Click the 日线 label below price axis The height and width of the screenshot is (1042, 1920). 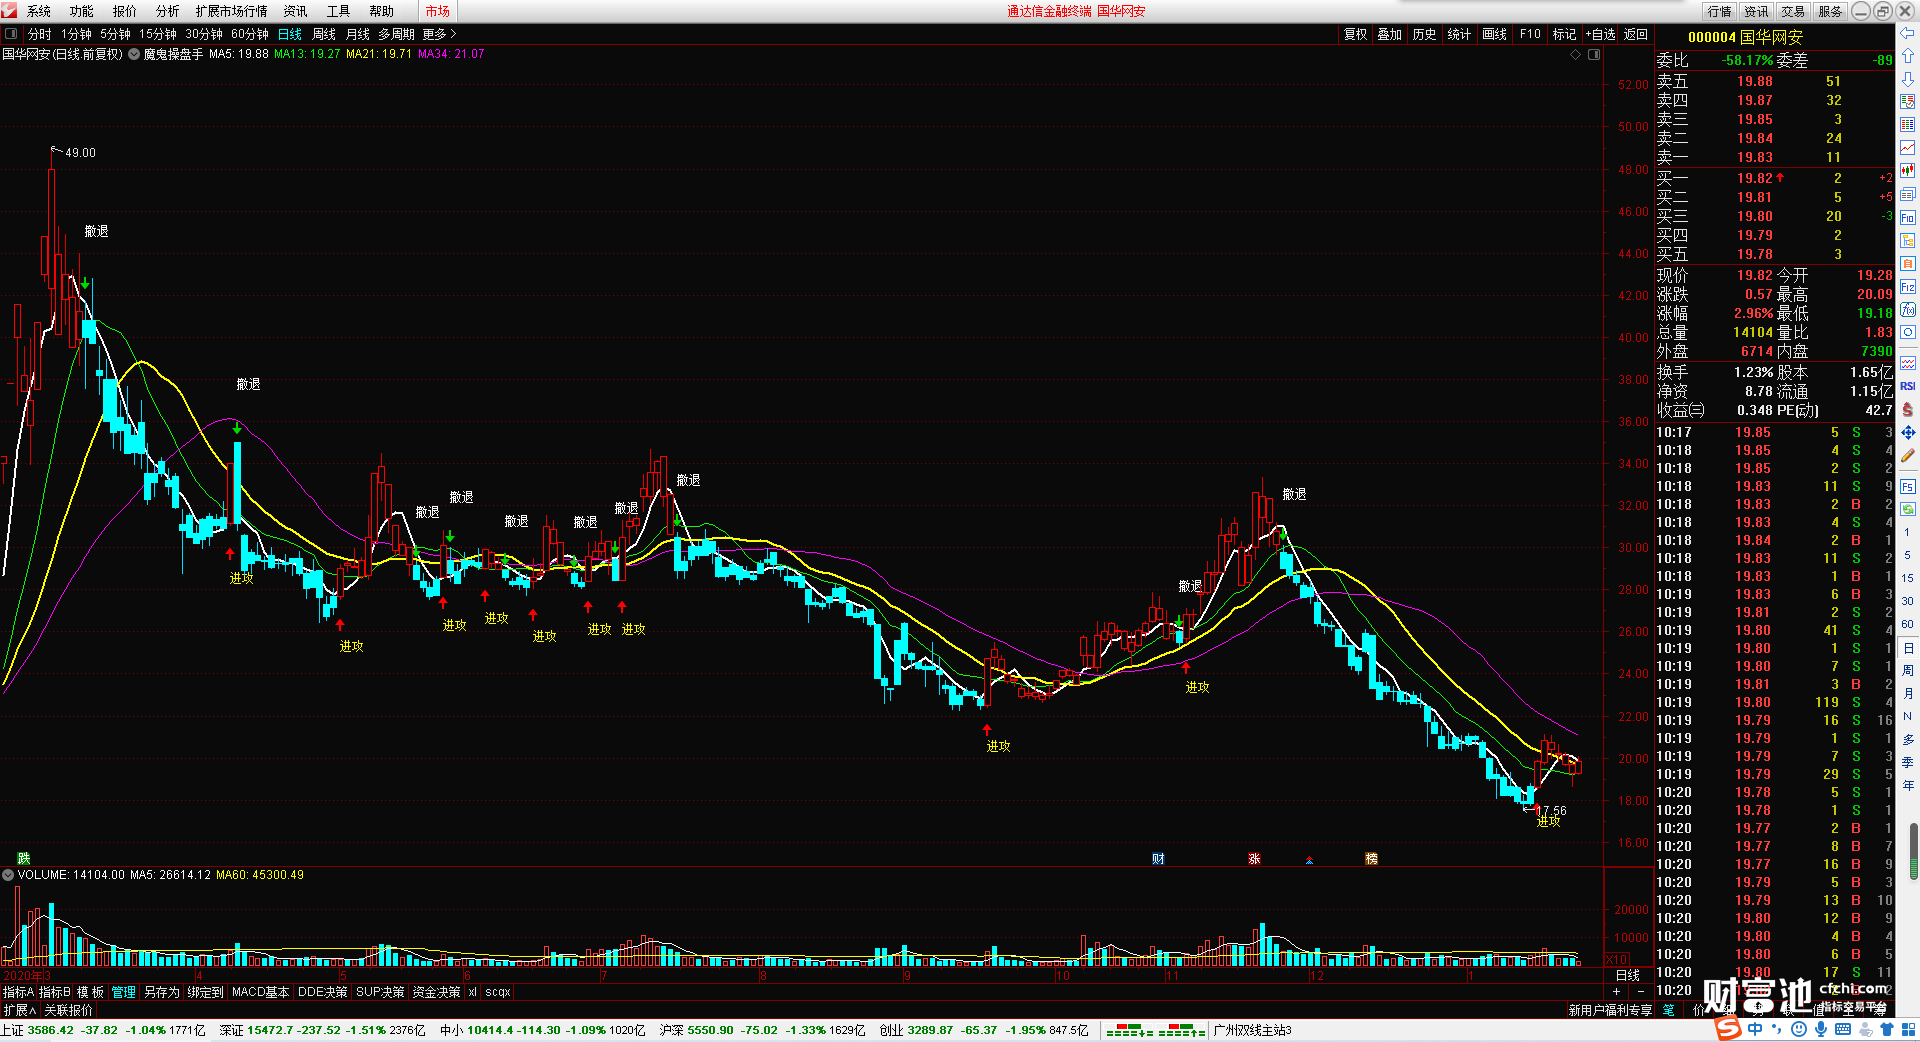click(1628, 975)
